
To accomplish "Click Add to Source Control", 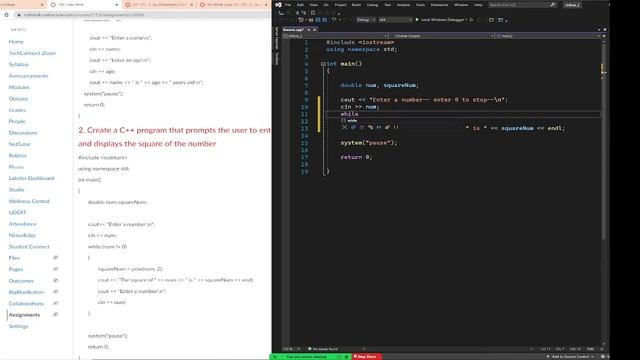I will click(570, 357).
